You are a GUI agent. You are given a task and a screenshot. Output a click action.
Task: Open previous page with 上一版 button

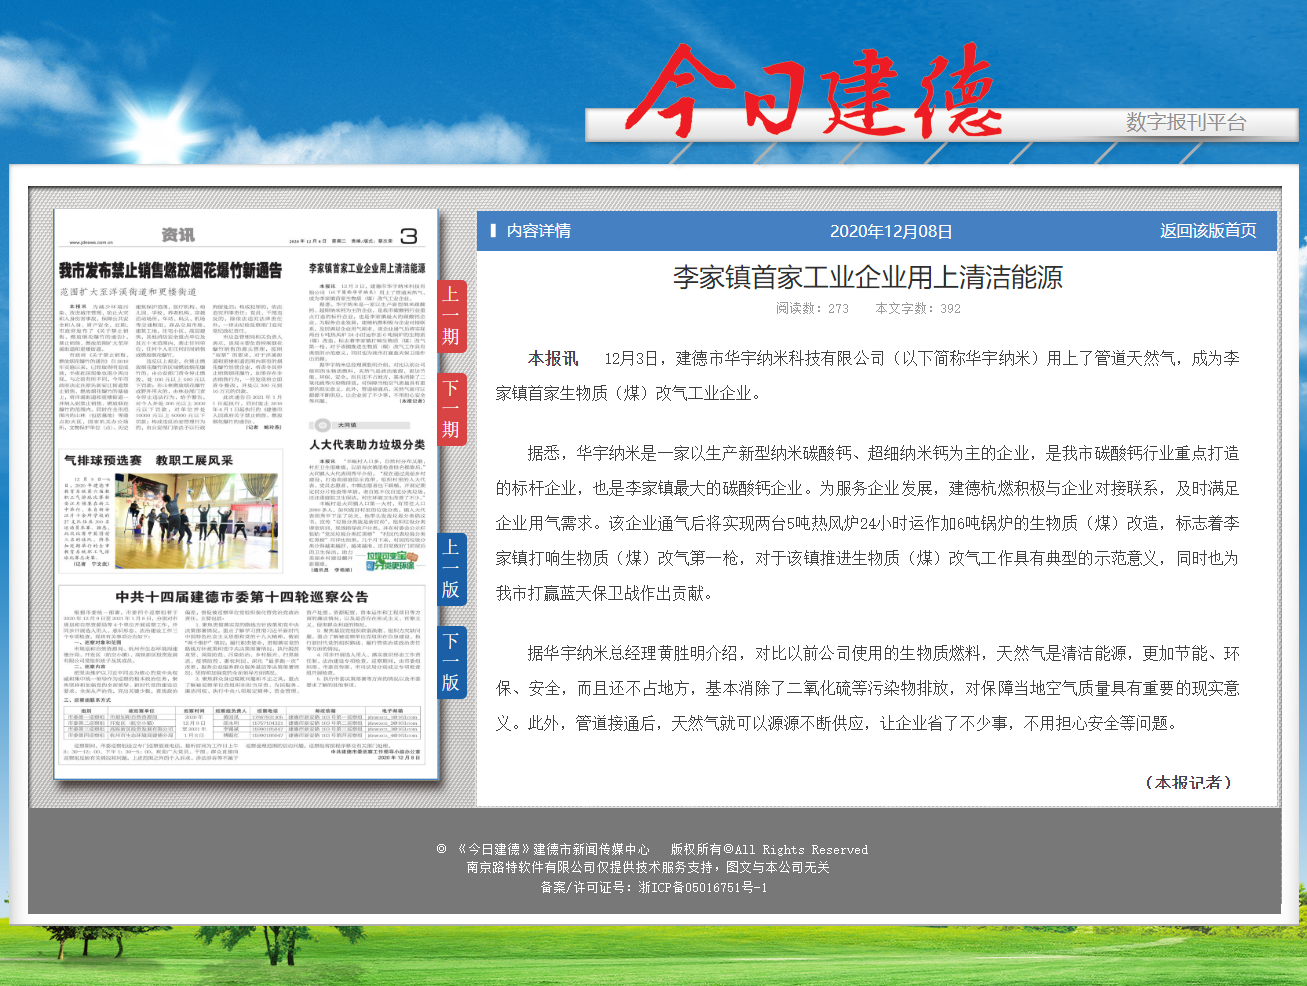[x=451, y=568]
